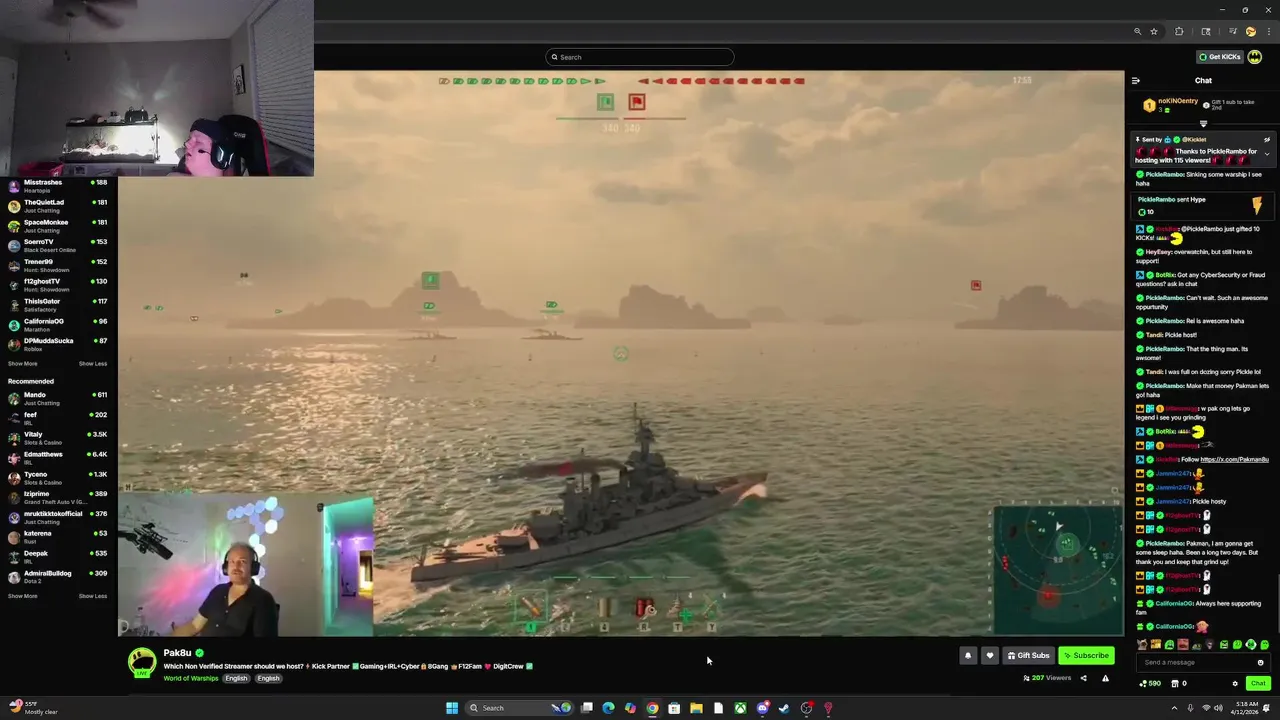The image size is (1280, 720).
Task: Open Vitaly recommended channel
Action: [x=58, y=438]
